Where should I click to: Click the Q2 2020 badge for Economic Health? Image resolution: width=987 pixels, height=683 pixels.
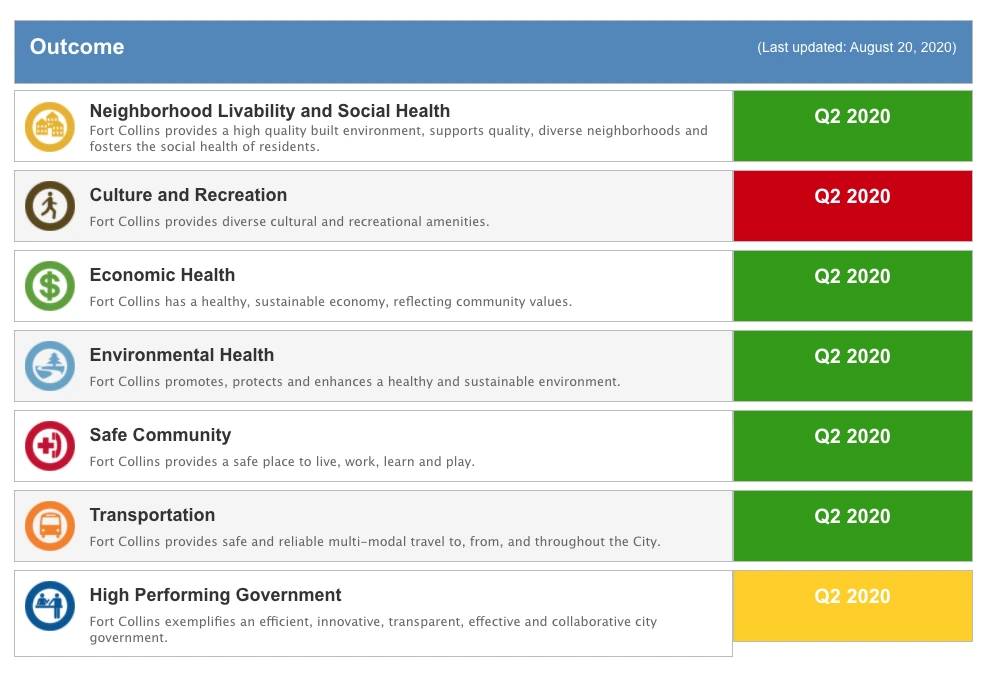click(852, 276)
